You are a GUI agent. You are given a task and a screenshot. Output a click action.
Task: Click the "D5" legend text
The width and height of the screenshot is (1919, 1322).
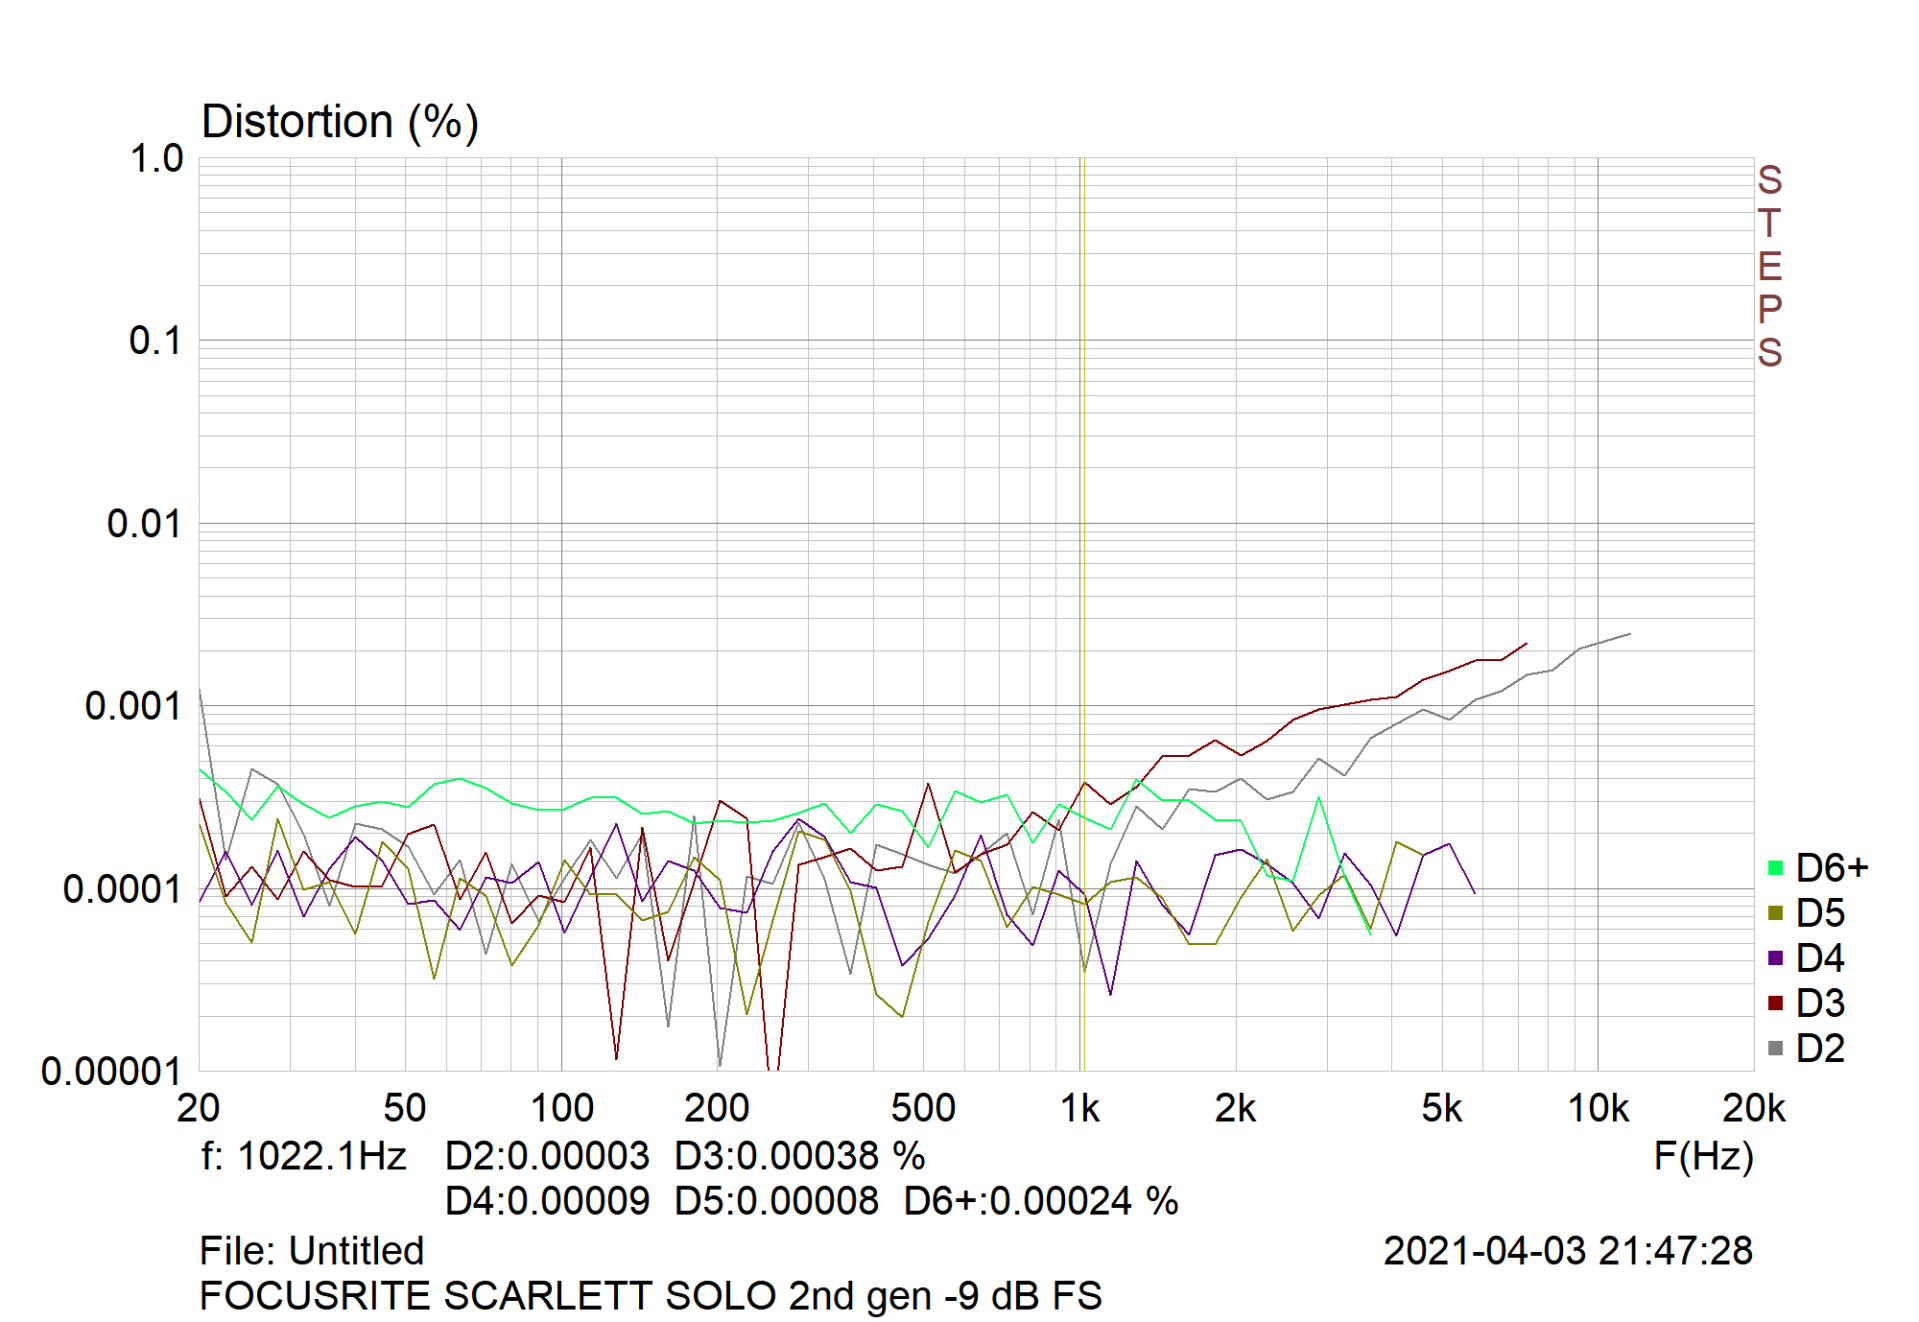1820,913
